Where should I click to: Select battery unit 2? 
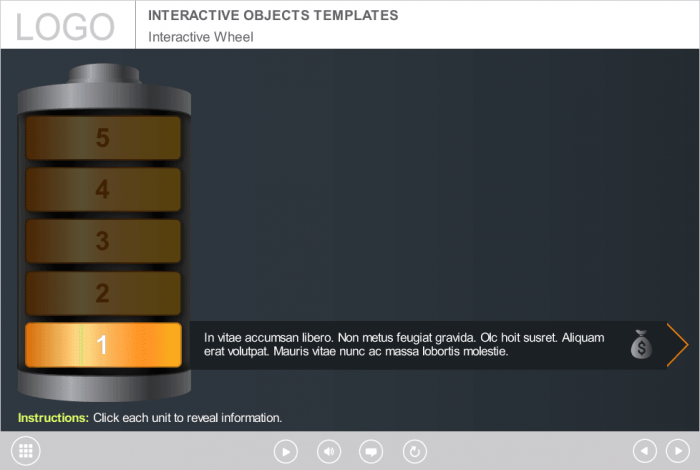[x=103, y=293]
